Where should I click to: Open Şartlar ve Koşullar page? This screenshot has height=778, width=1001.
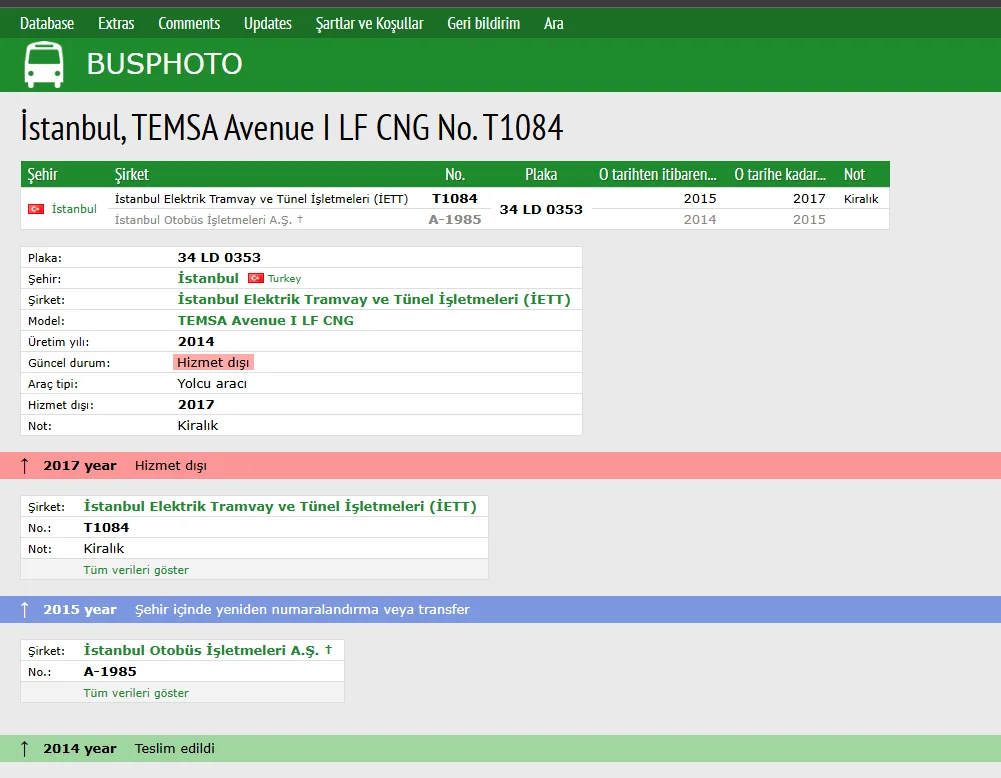(x=369, y=23)
